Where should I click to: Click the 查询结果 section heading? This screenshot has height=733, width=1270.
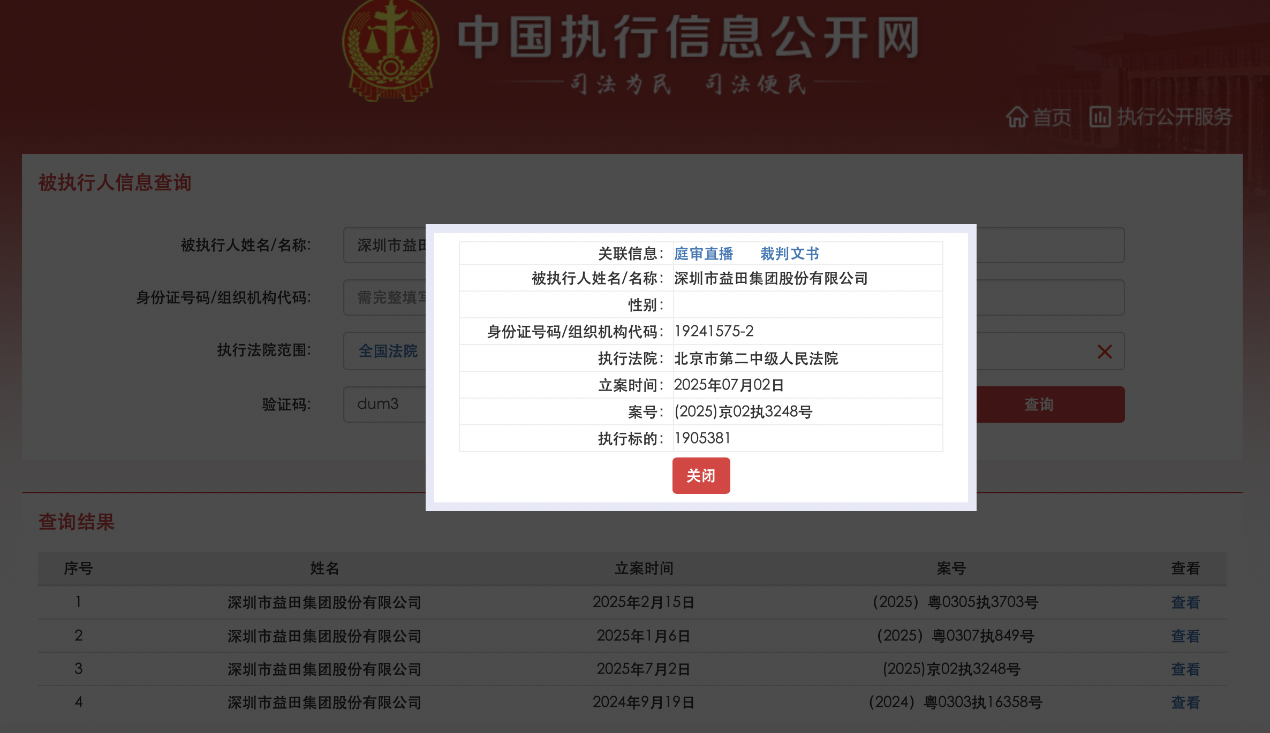(x=76, y=522)
